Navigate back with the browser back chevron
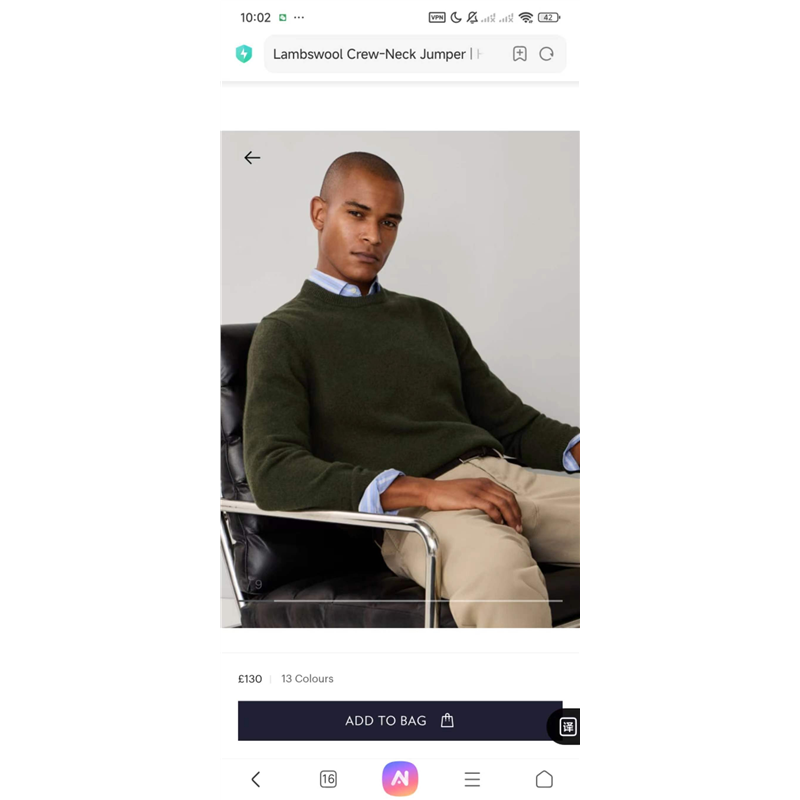The image size is (800, 800). (256, 779)
